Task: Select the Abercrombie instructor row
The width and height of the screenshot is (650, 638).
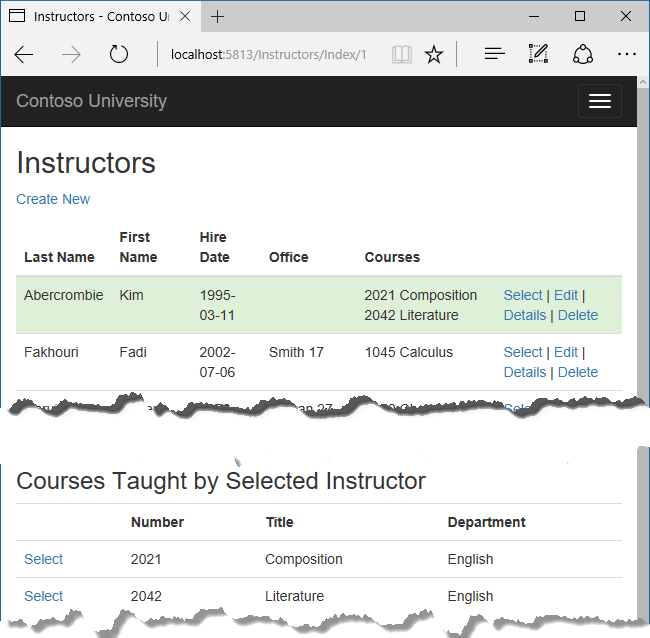Action: pyautogui.click(x=523, y=295)
